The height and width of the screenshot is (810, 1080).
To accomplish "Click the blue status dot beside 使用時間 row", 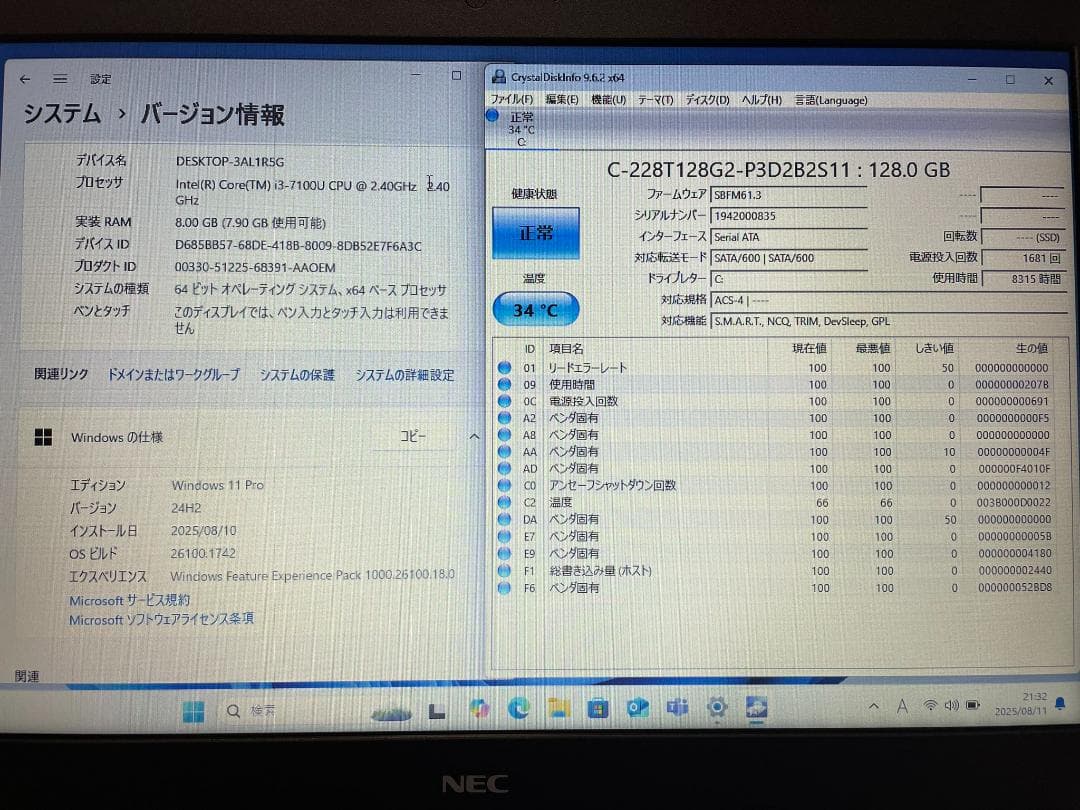I will 505,384.
